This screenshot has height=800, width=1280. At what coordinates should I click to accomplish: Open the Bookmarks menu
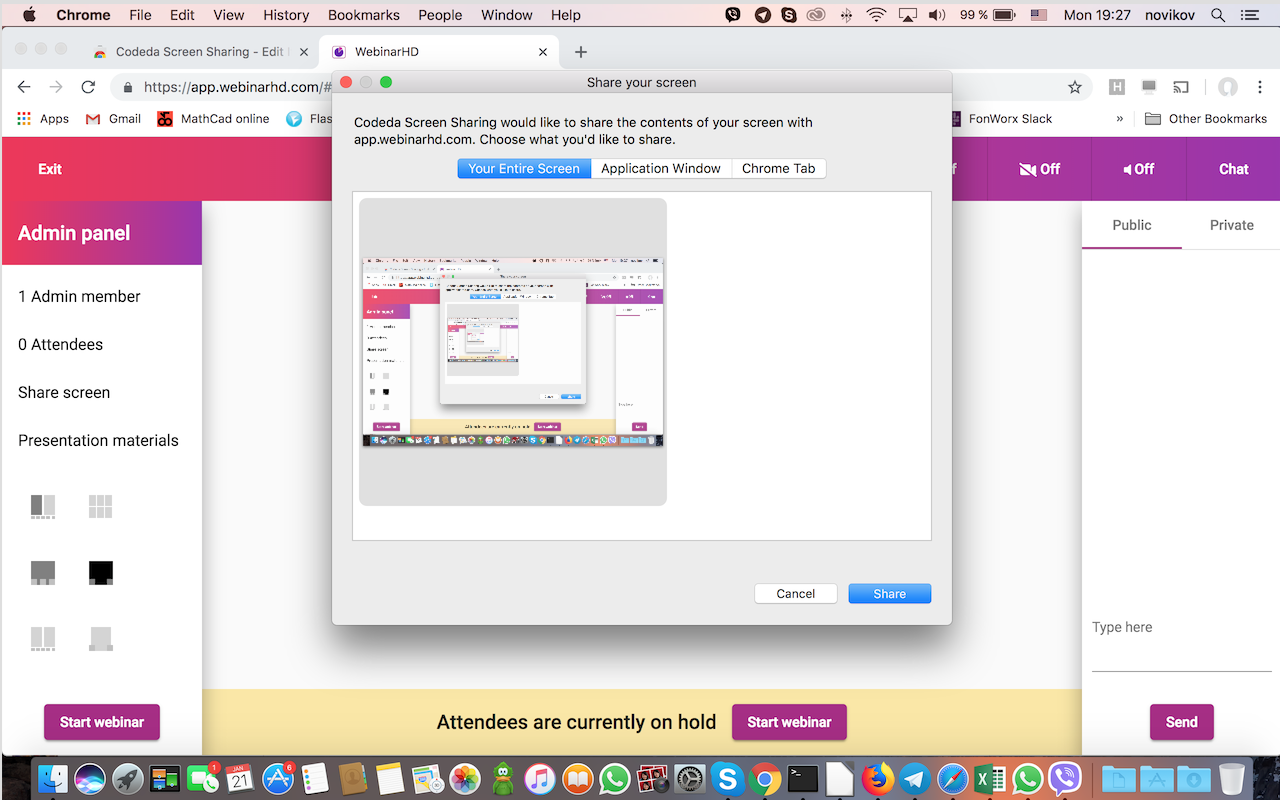pyautogui.click(x=363, y=14)
